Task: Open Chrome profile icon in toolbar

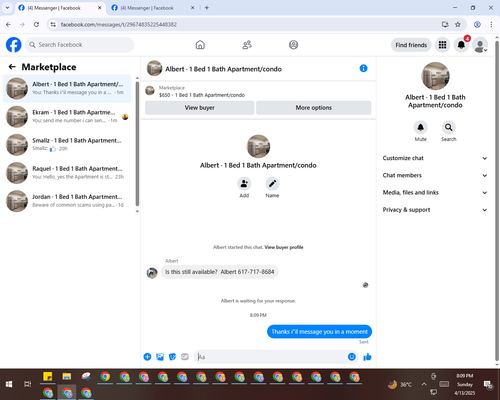Action: pyautogui.click(x=477, y=24)
